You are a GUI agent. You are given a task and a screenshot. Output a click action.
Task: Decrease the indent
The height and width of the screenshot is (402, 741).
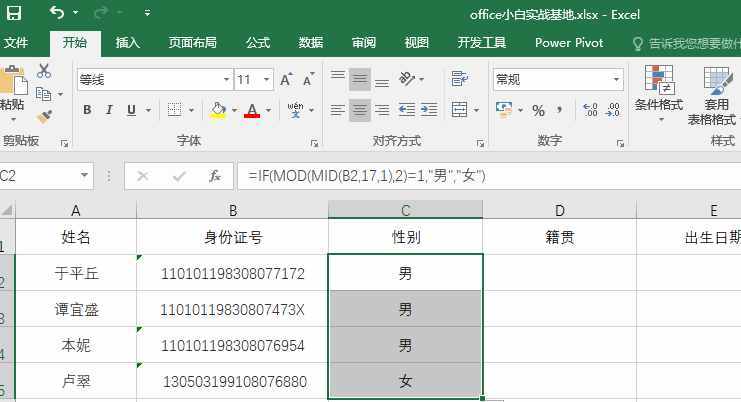406,110
